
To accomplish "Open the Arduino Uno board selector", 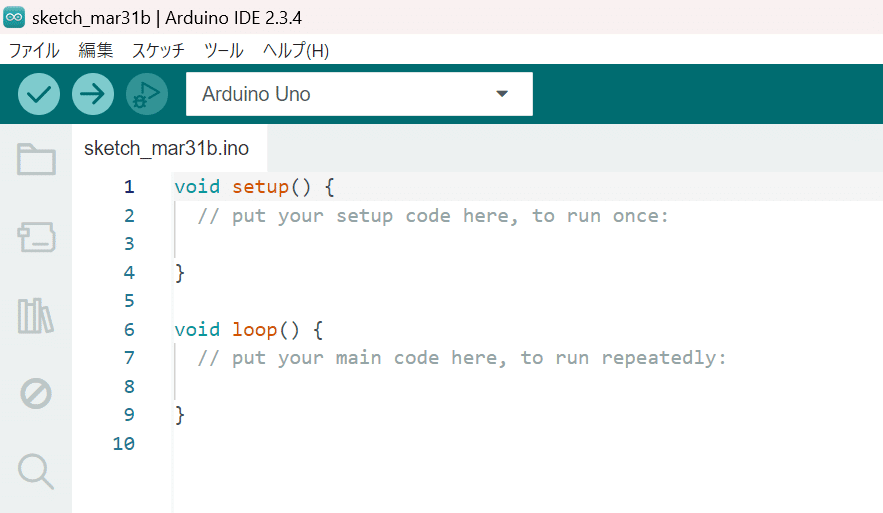I will [x=359, y=94].
